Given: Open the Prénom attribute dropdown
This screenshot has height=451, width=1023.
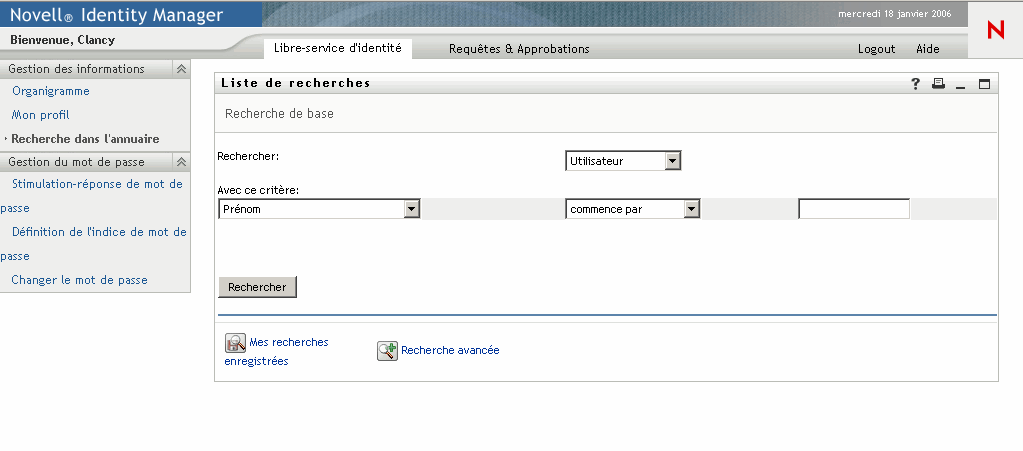Looking at the screenshot, I should point(319,209).
